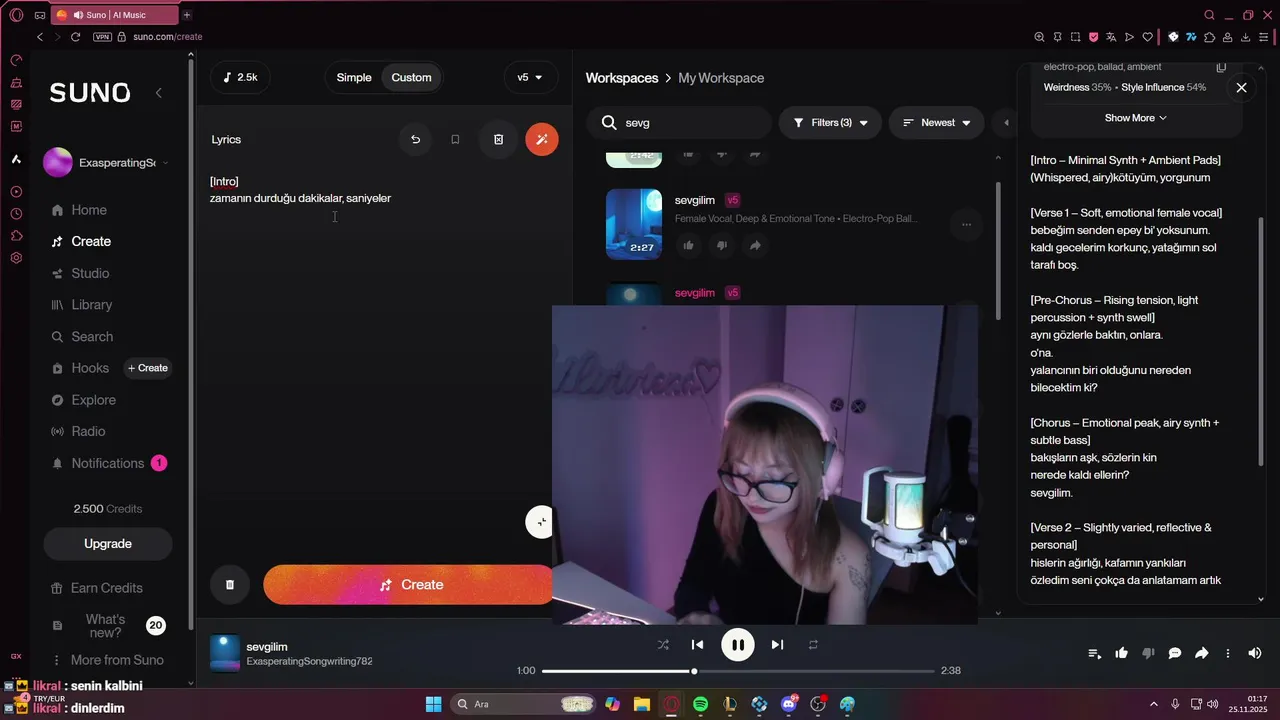
Task: Open comments for the playing song
Action: point(1175,653)
